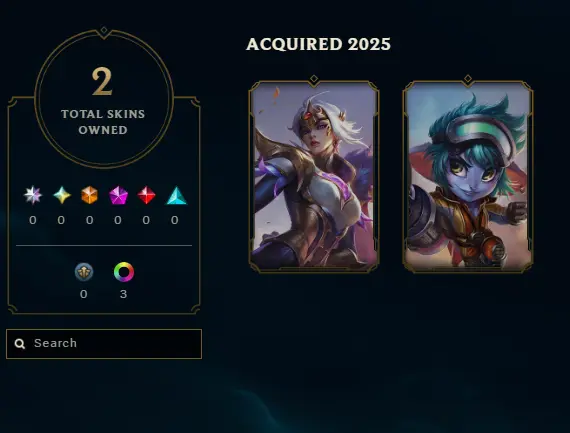Open the rainbow chroma color wheel icon
This screenshot has width=570, height=433.
click(124, 272)
